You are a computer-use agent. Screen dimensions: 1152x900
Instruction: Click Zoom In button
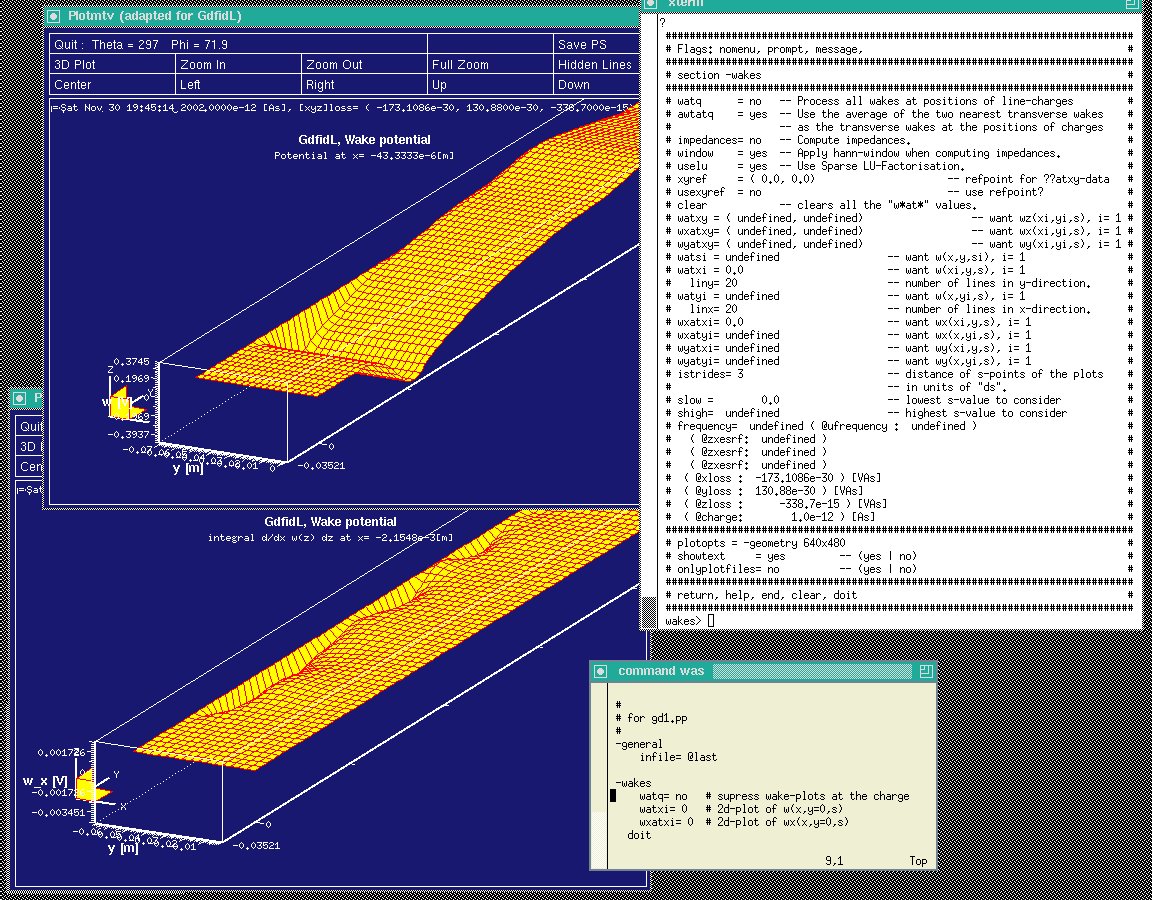(x=238, y=64)
